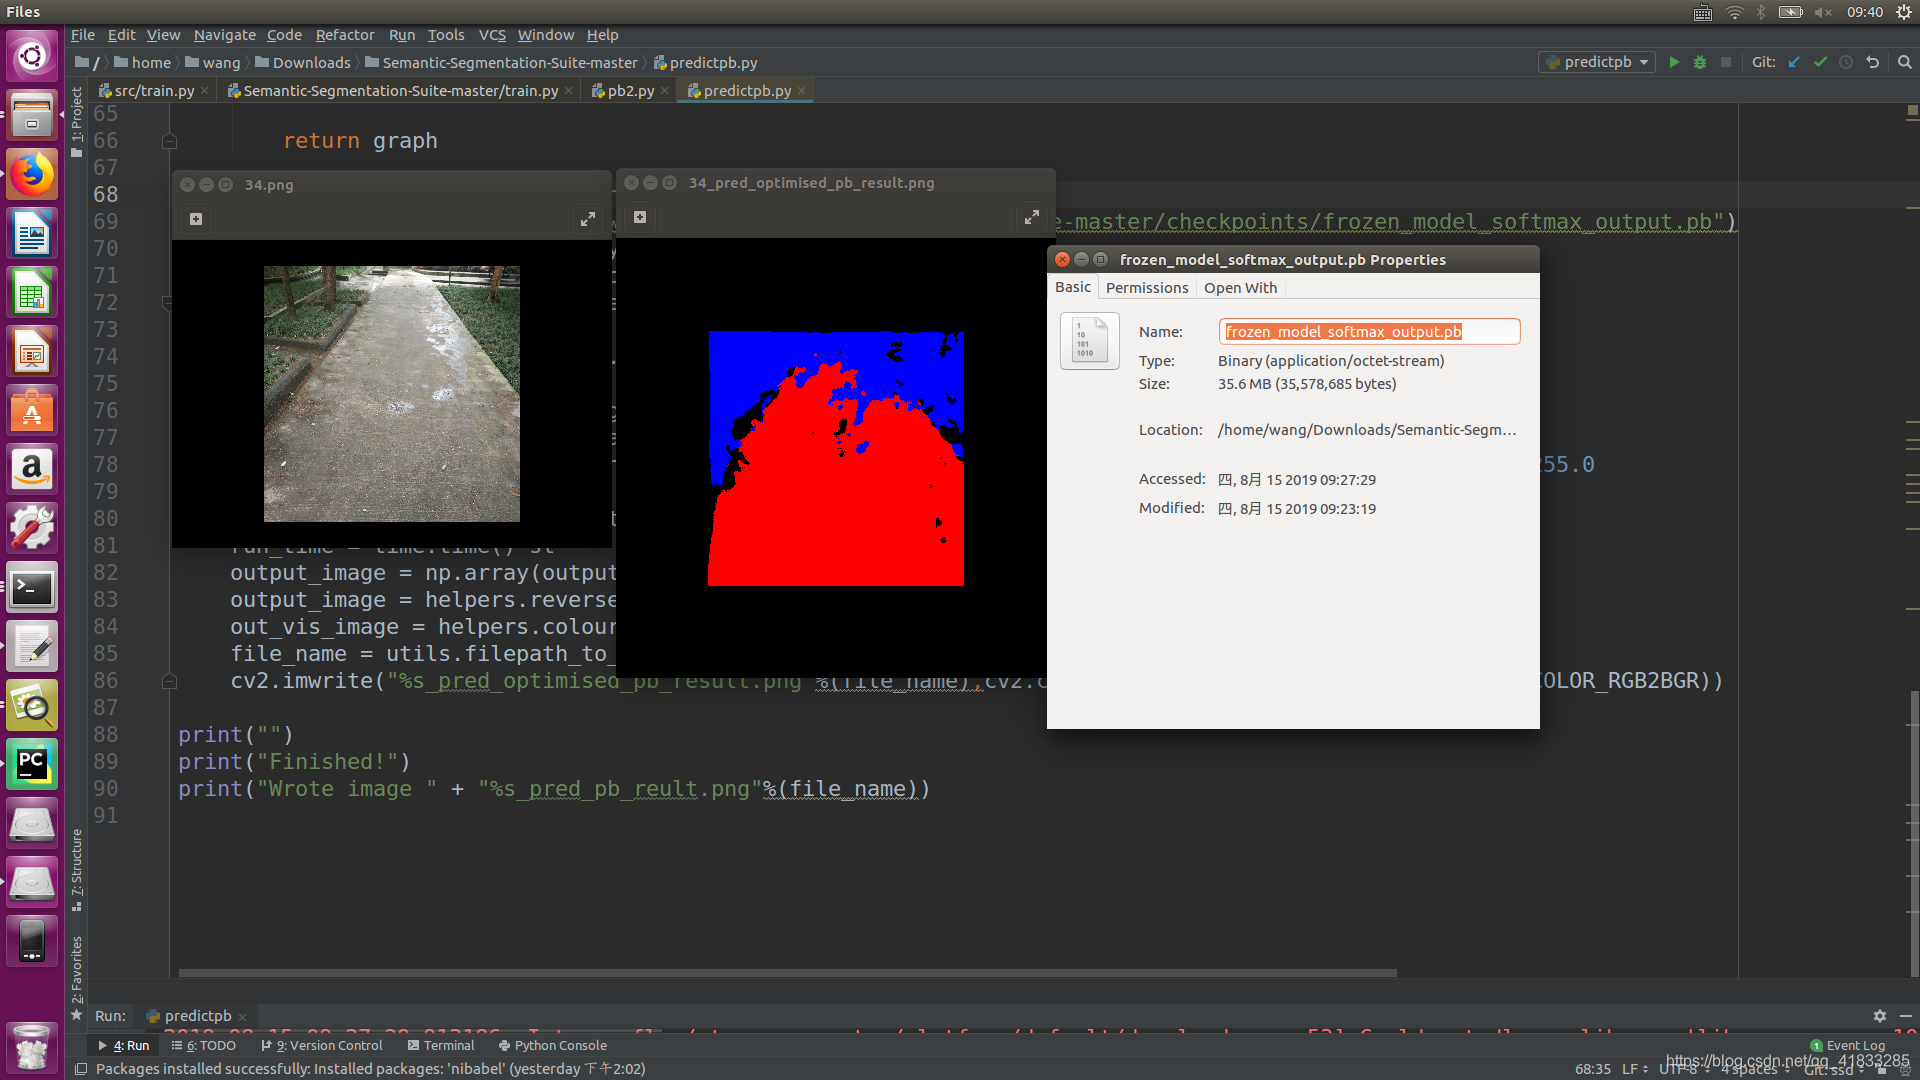
Task: Open Run panel settings gear
Action: click(x=1879, y=1016)
